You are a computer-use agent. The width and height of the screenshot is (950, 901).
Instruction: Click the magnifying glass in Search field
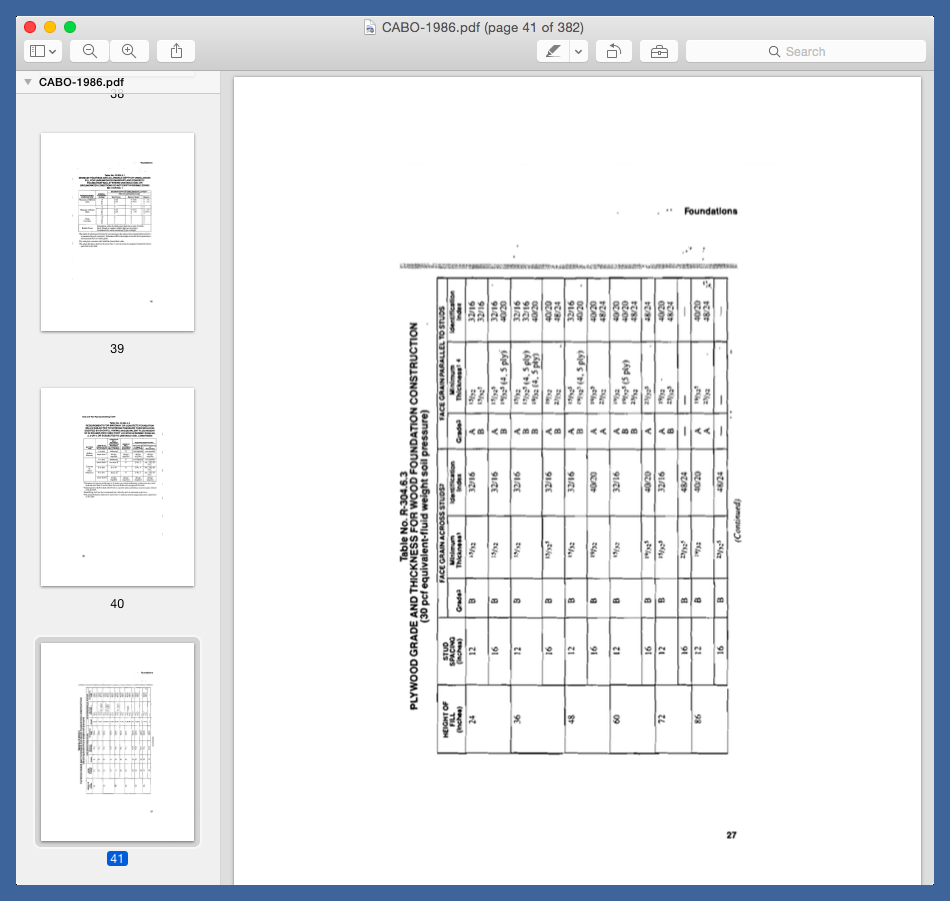coord(773,51)
